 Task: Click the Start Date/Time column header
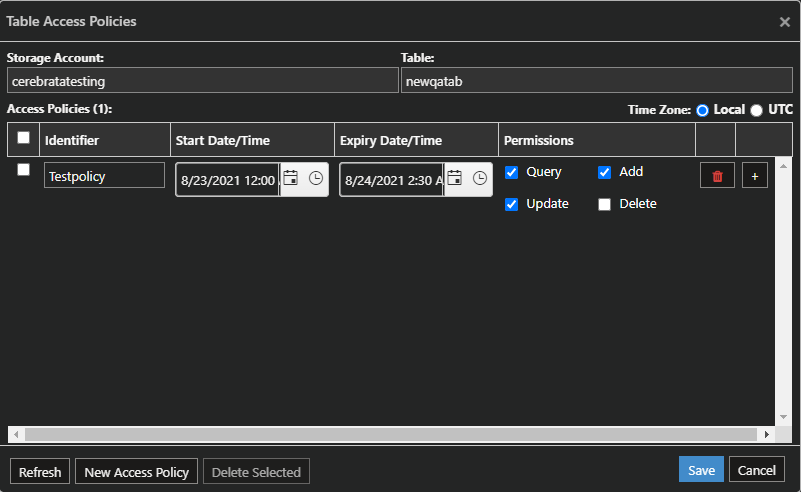pos(252,139)
